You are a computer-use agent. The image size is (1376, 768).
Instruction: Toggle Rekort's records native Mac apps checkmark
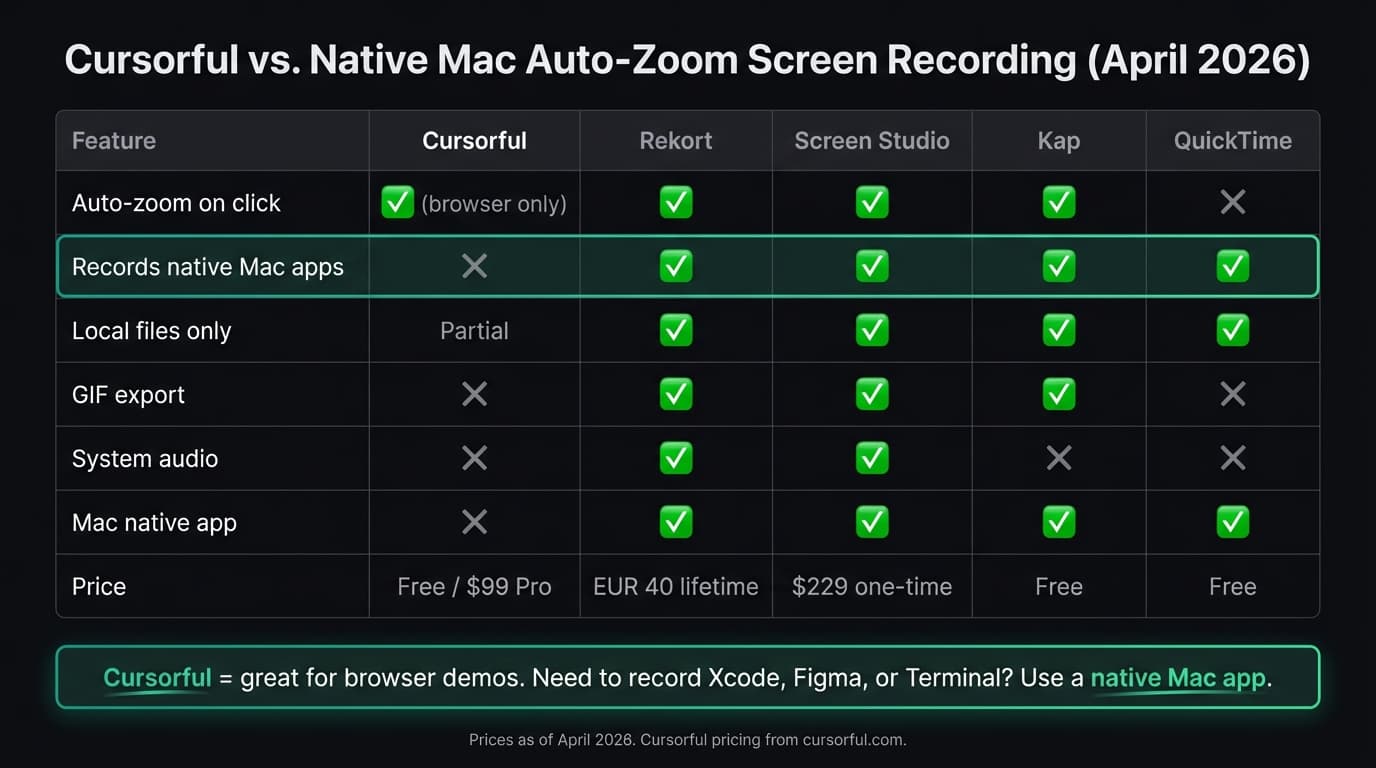pos(675,266)
